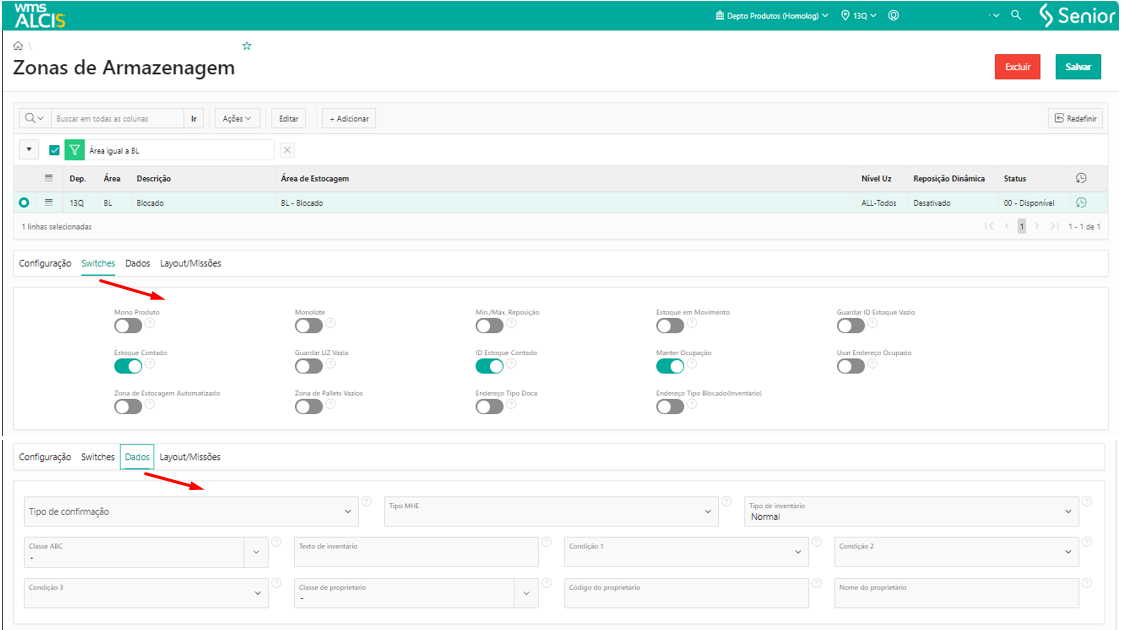
Task: Click the red Excluir button
Action: [1017, 67]
